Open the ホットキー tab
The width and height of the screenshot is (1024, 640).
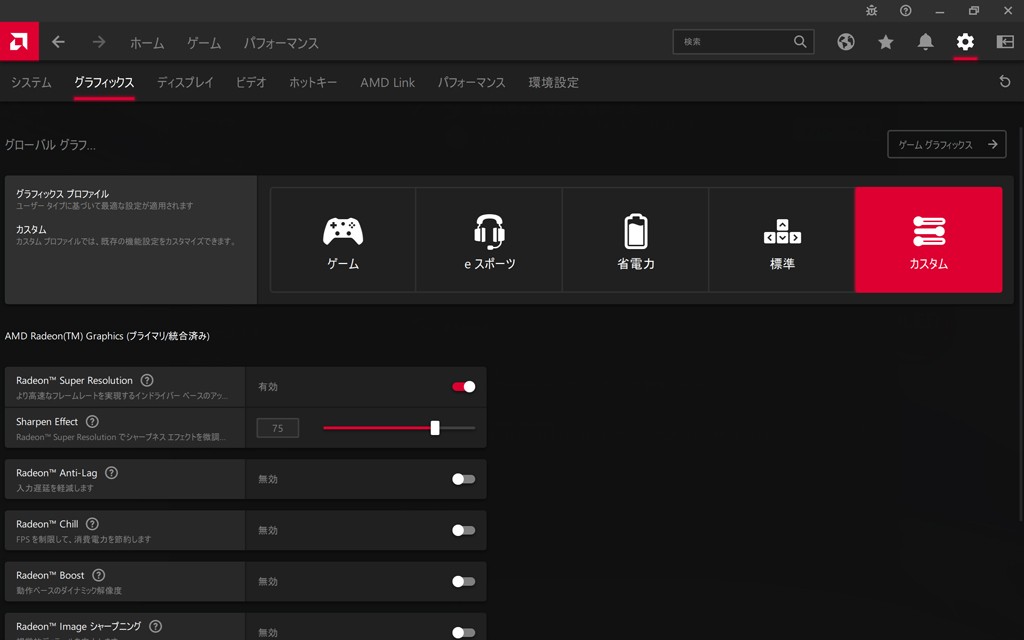point(313,83)
